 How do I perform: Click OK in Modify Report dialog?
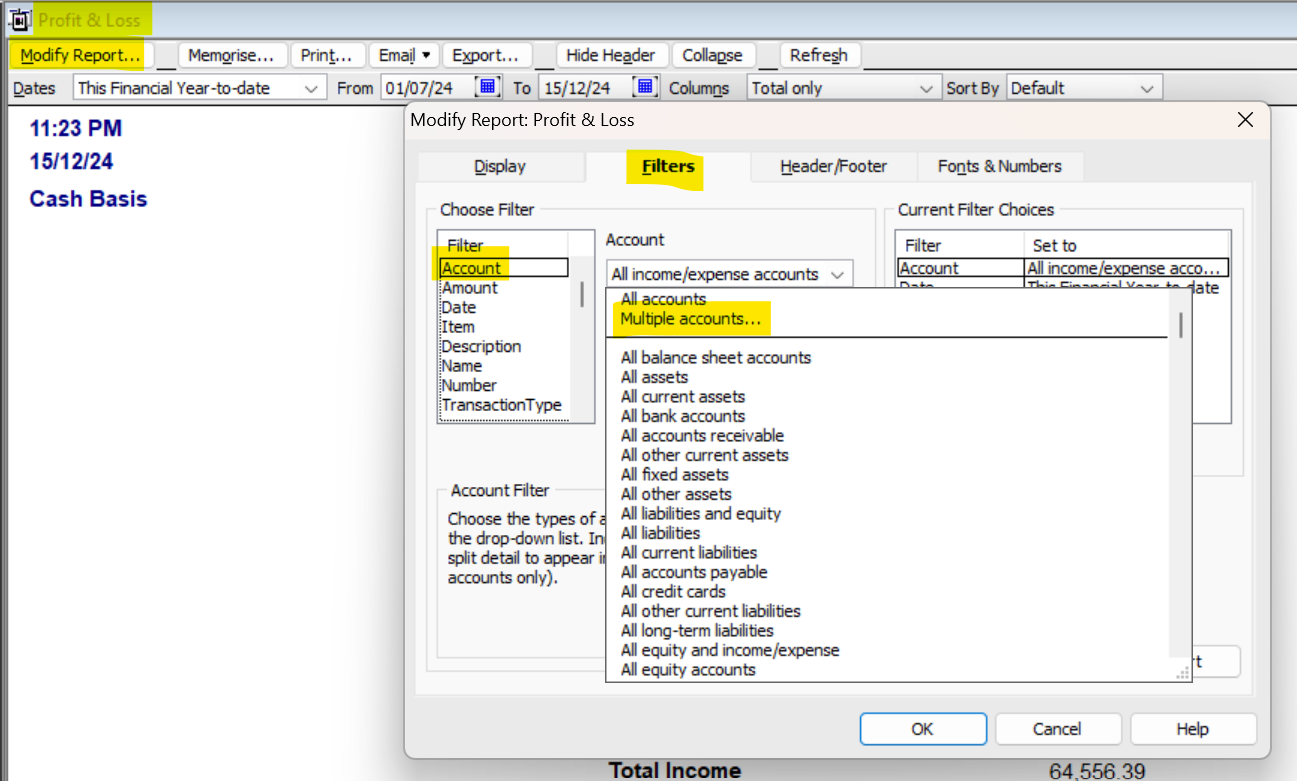pyautogui.click(x=923, y=729)
